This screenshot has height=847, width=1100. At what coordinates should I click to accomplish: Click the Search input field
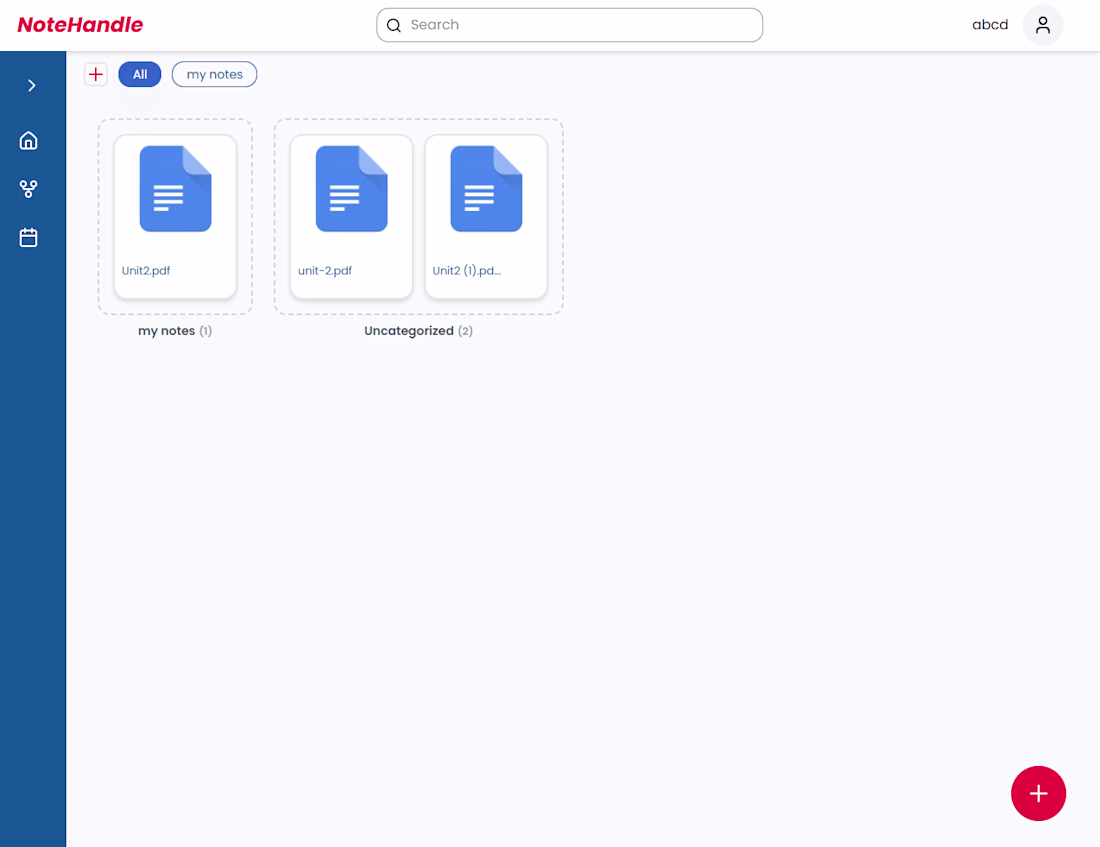click(570, 25)
